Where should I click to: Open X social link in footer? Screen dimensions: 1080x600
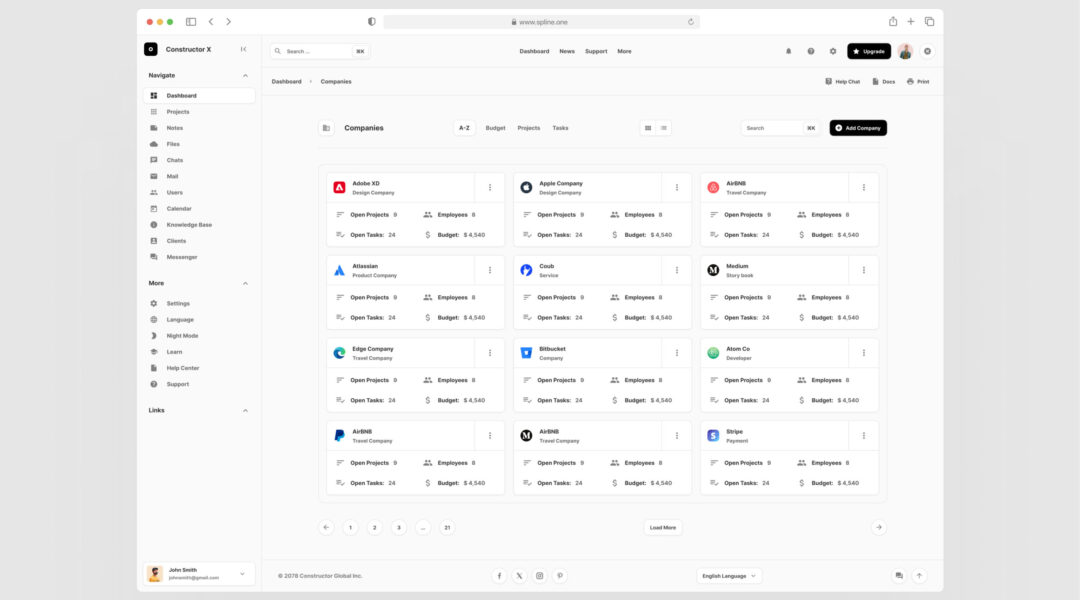[519, 576]
